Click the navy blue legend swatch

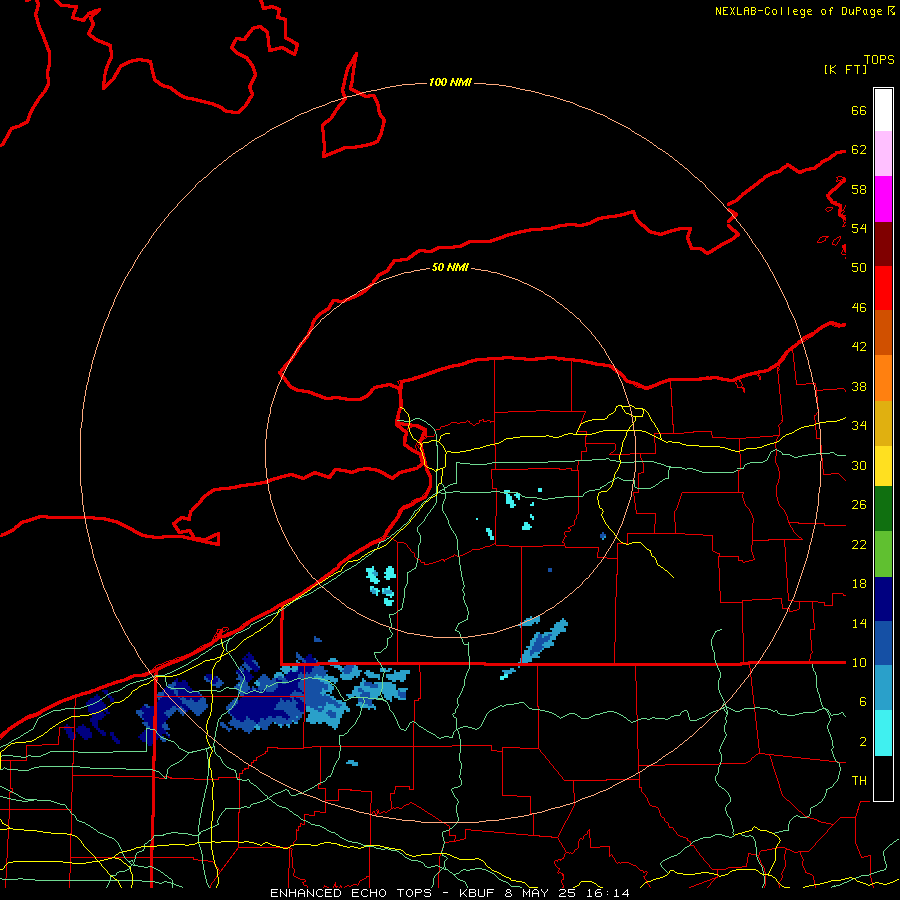(883, 599)
